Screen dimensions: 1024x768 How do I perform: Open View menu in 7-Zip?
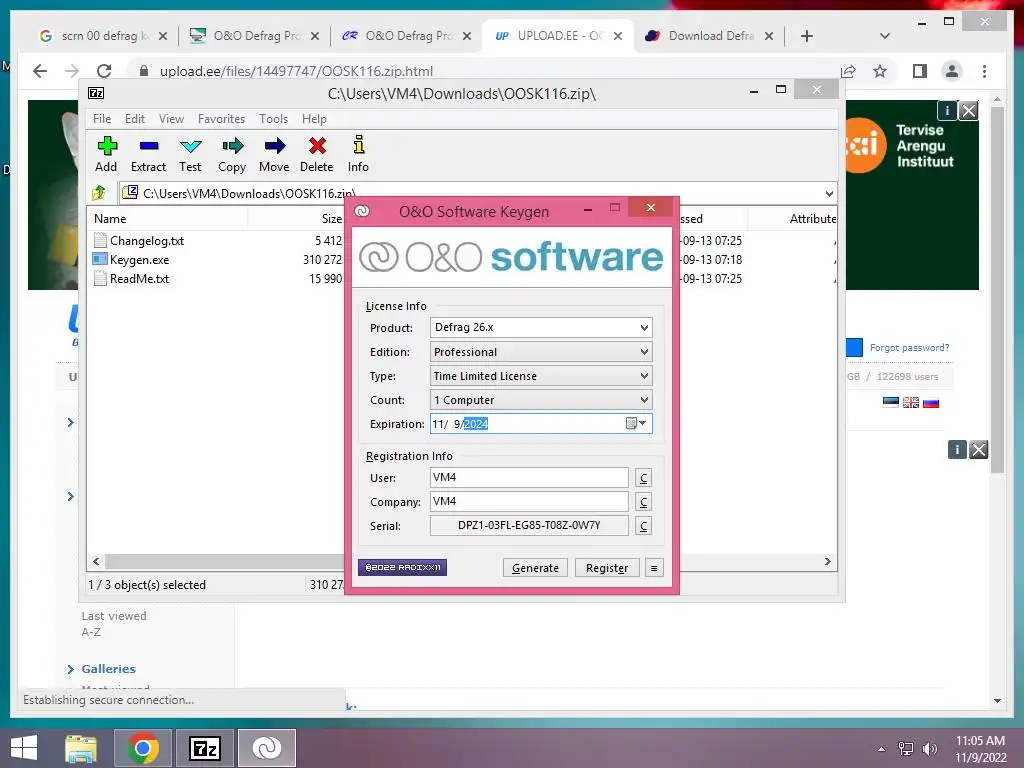click(171, 119)
